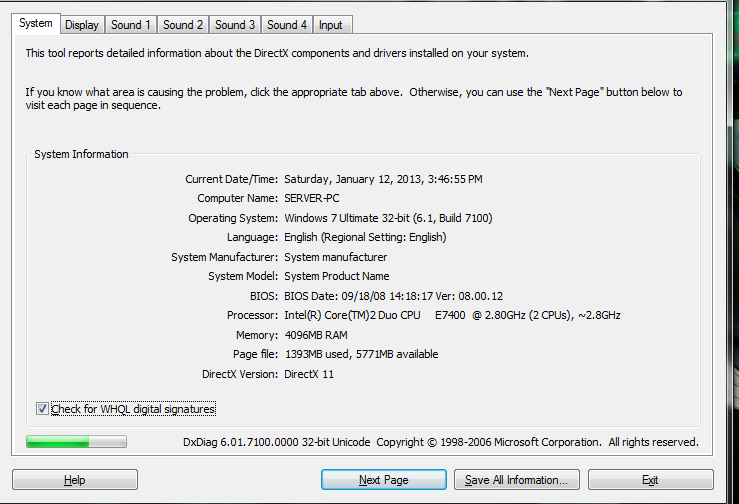Viewport: 739px width, 504px height.
Task: Go to the Sound 2 tab
Action: click(183, 25)
